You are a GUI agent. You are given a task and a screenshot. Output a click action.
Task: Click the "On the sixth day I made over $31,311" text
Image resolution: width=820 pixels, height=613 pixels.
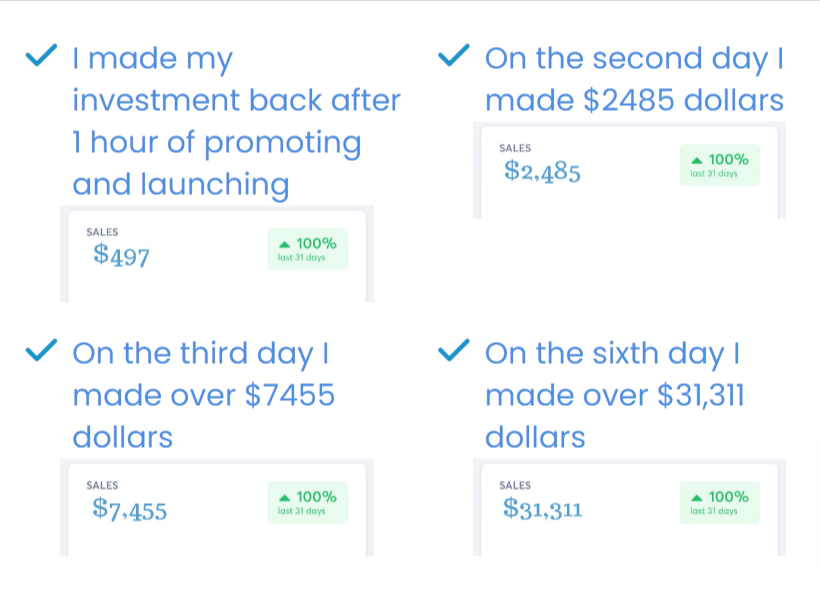(614, 396)
